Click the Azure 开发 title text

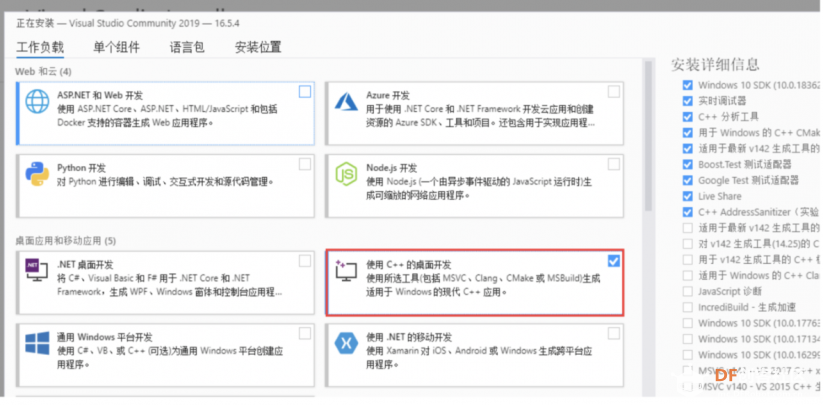tap(388, 95)
